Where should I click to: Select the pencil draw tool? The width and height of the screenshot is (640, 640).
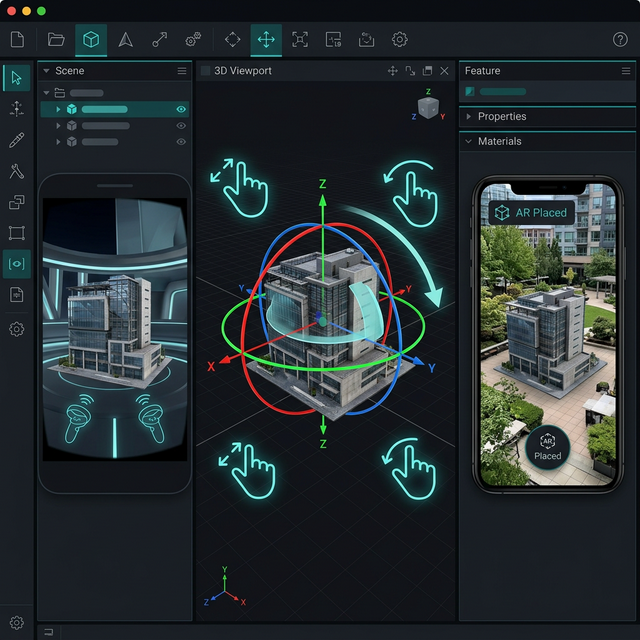(16, 139)
